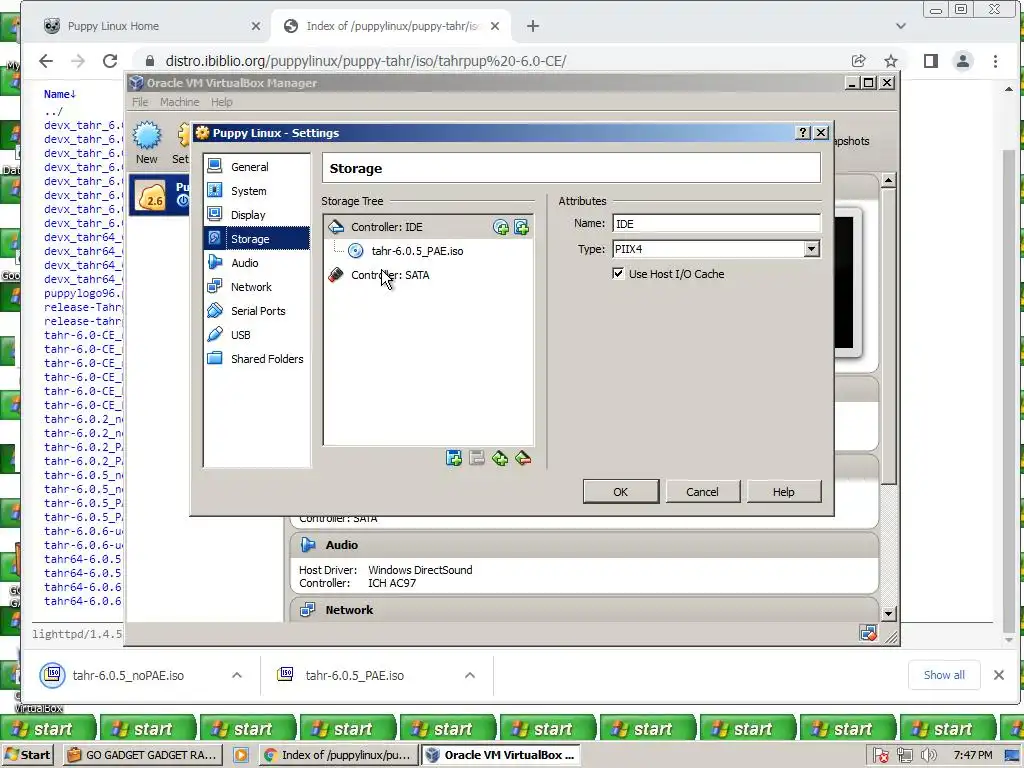Viewport: 1024px width, 768px height.
Task: Open the Audio settings category
Action: point(257,263)
